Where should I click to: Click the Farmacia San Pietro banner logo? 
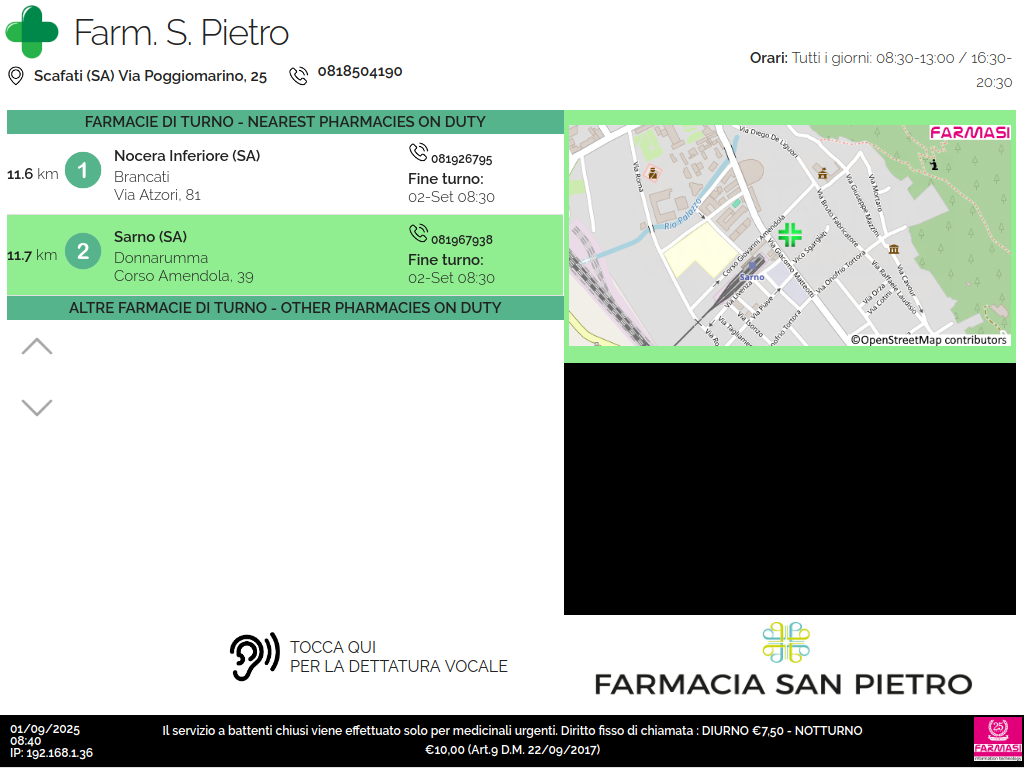coord(783,660)
